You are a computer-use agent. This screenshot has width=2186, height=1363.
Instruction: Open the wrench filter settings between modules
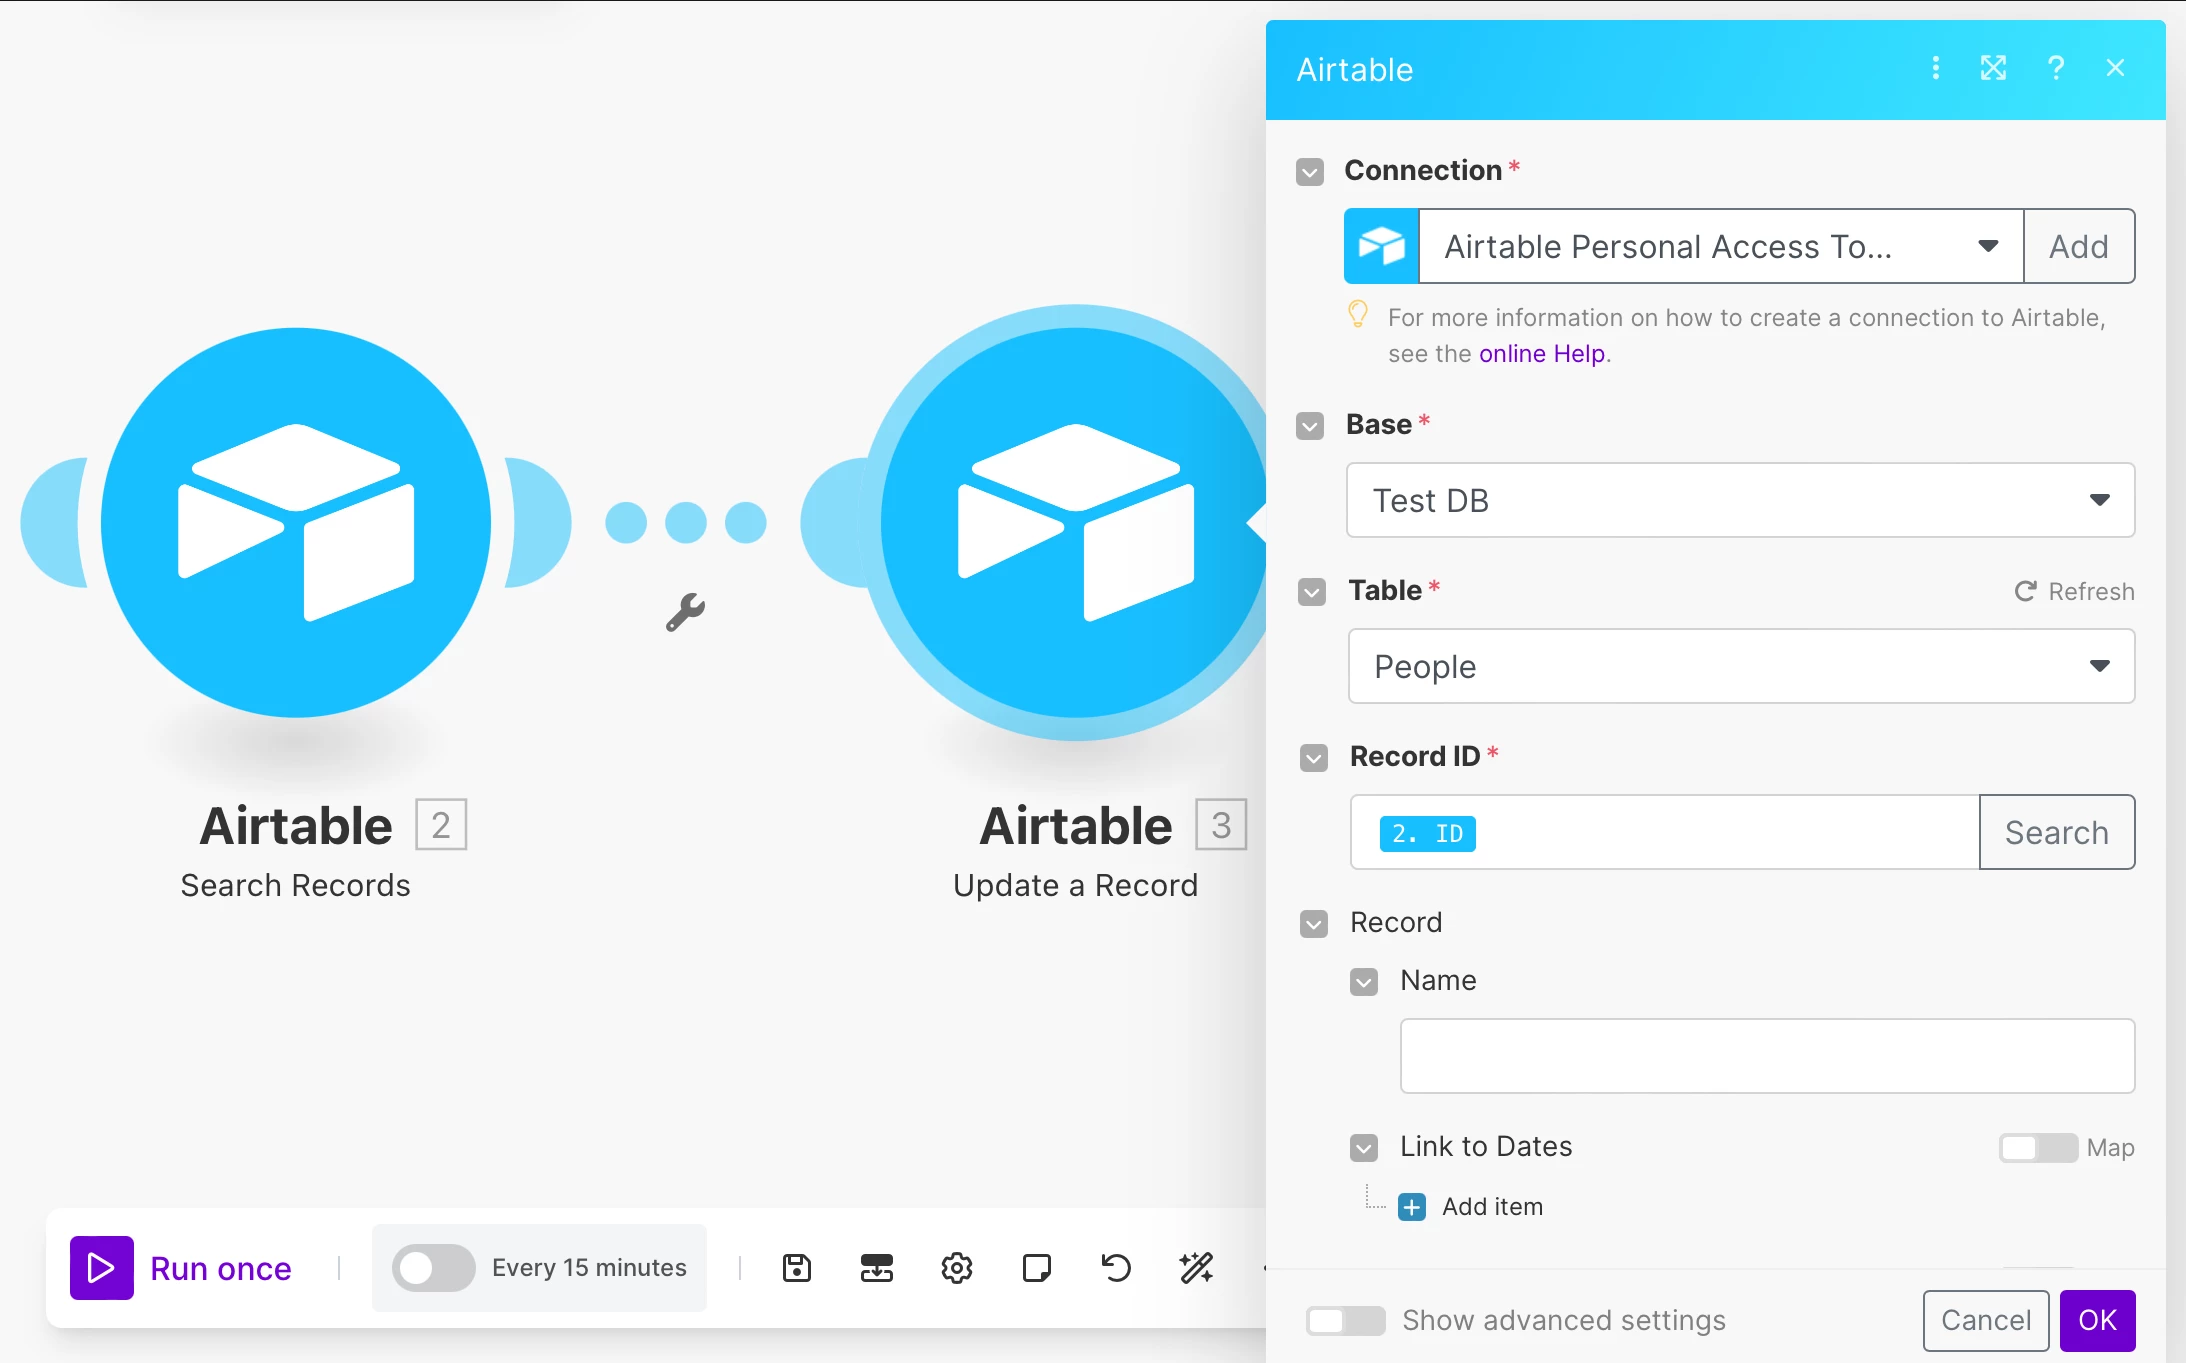(686, 612)
